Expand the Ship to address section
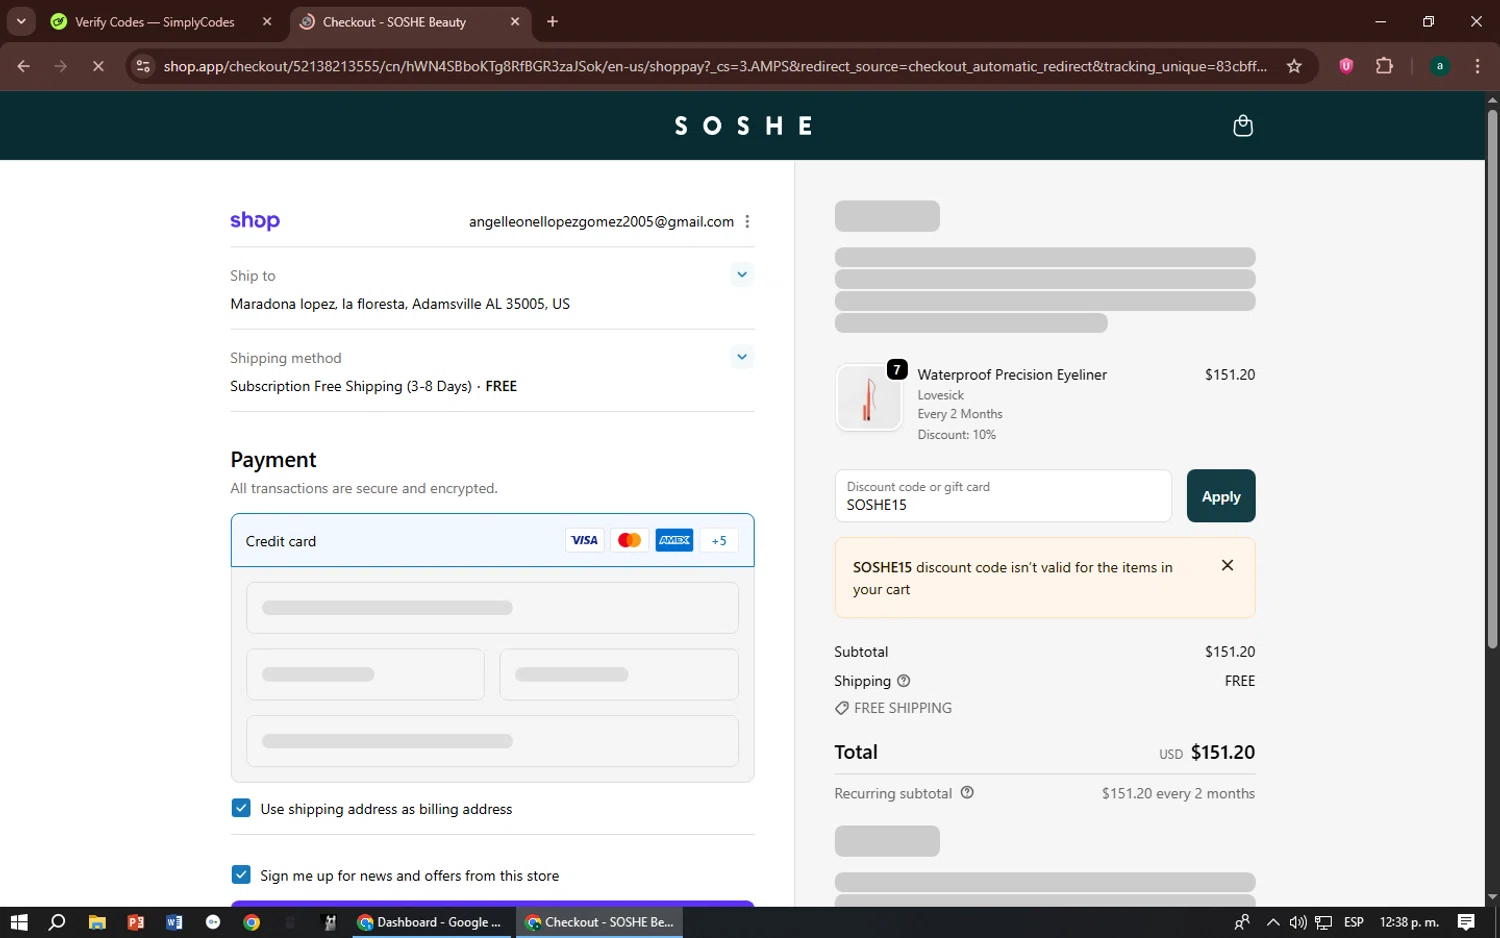 [x=741, y=274]
